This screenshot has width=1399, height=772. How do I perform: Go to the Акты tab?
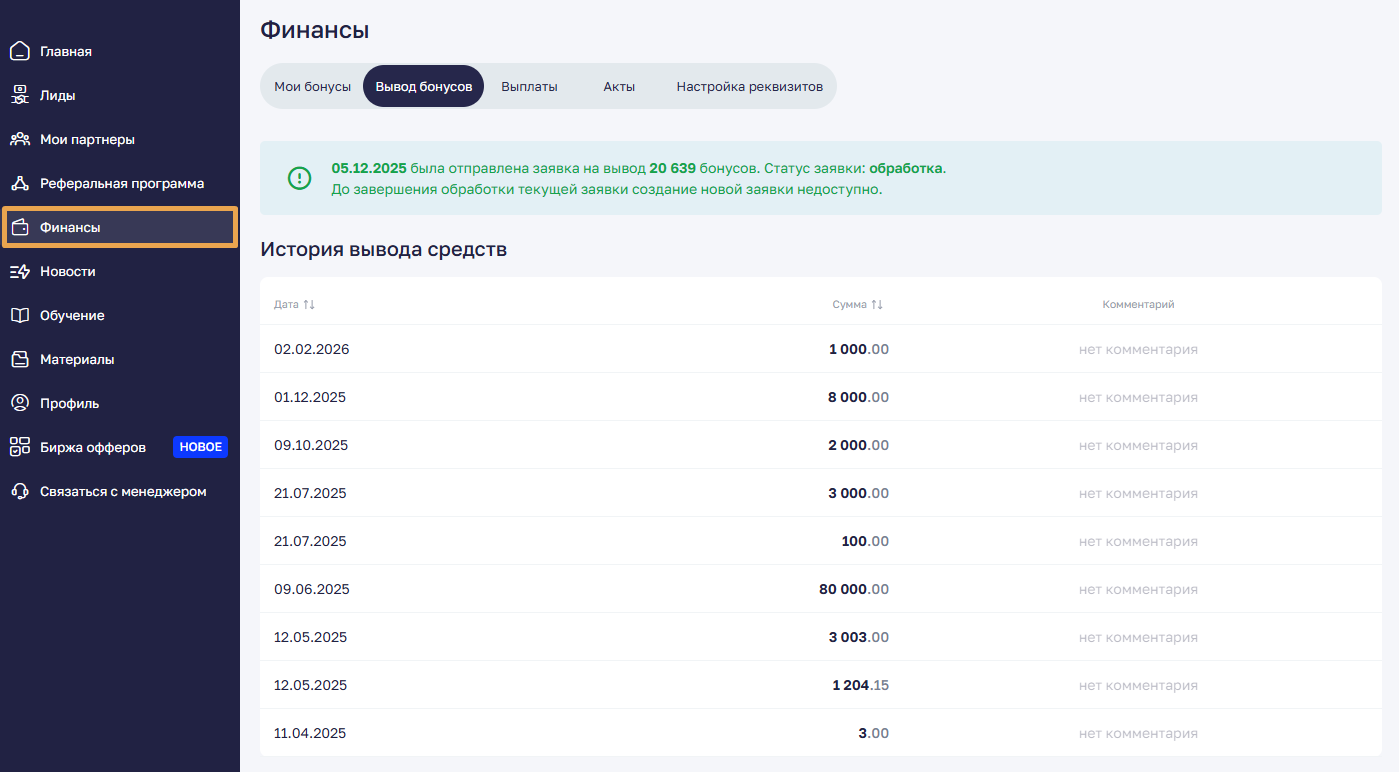pyautogui.click(x=619, y=87)
